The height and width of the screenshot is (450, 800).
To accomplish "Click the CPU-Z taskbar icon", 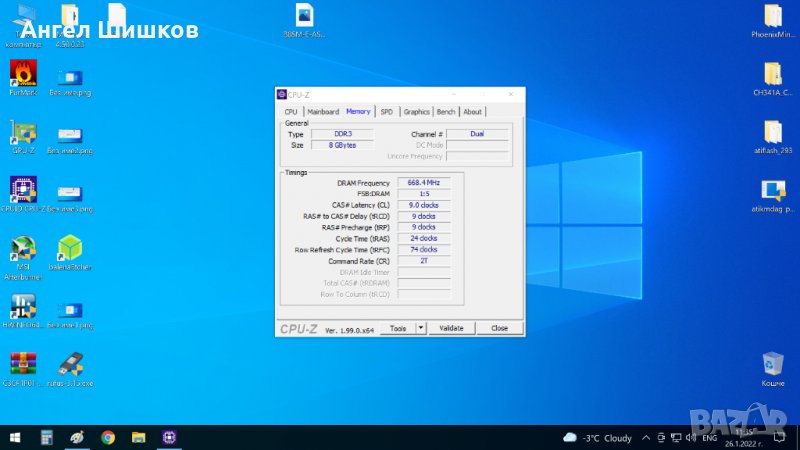I will [x=168, y=437].
